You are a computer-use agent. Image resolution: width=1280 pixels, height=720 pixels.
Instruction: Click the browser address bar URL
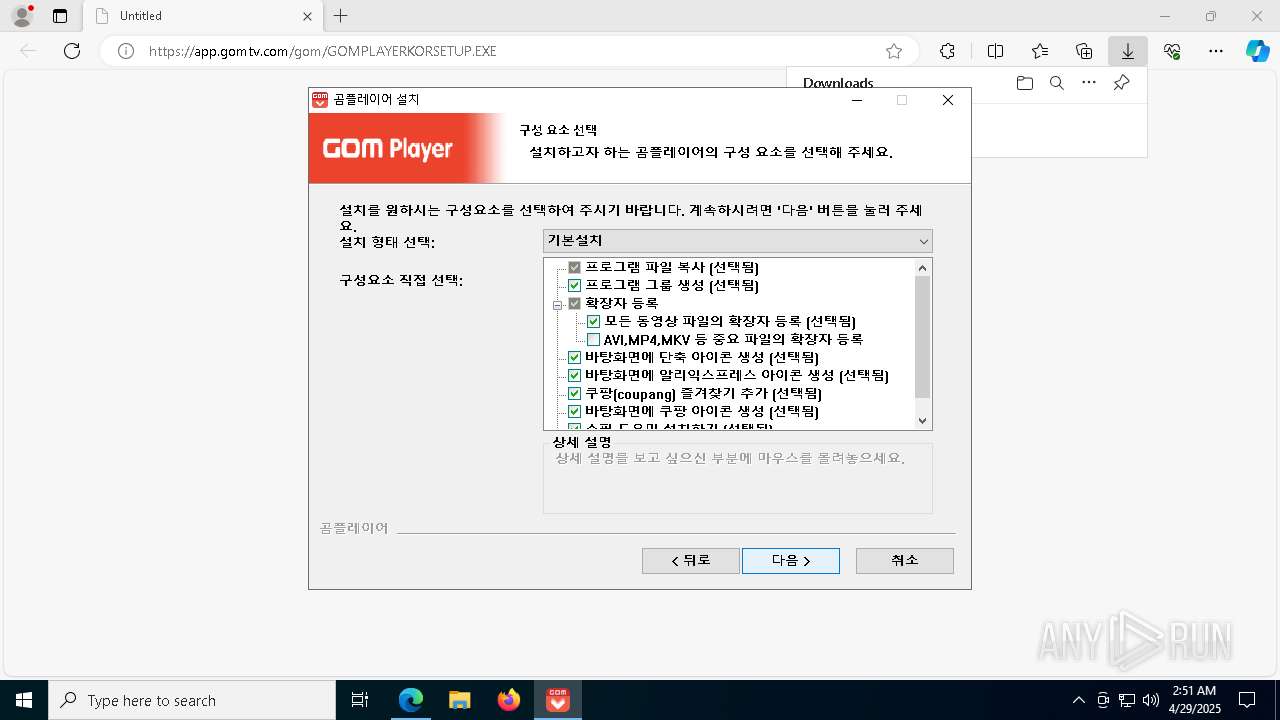point(322,51)
